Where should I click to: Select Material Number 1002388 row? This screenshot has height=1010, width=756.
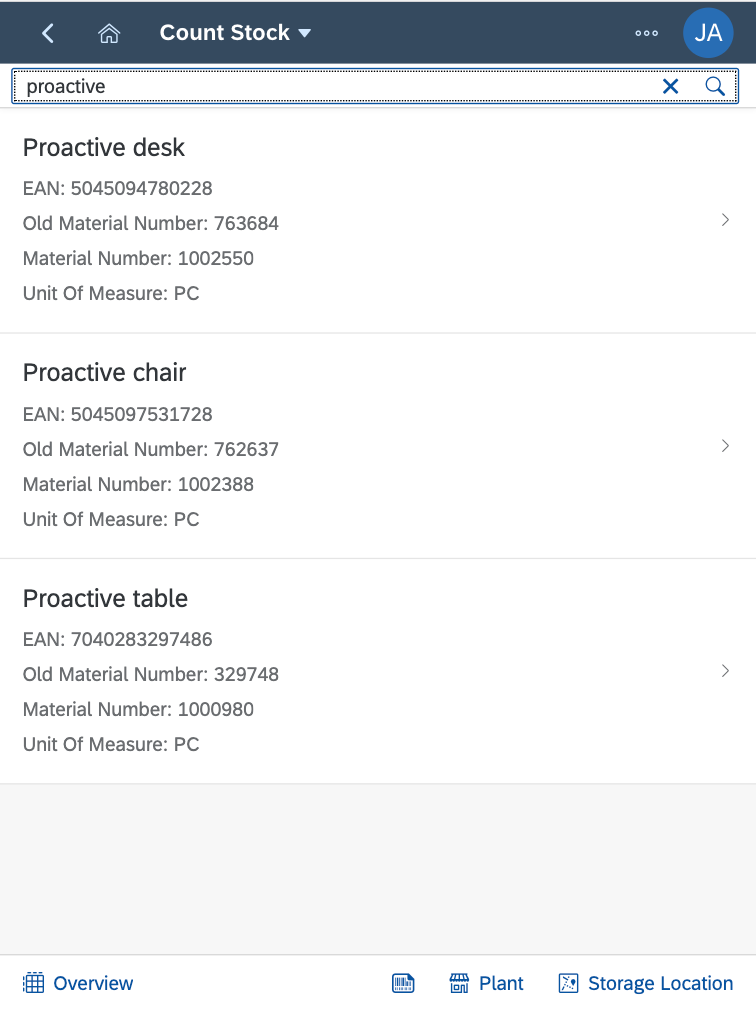click(x=138, y=484)
